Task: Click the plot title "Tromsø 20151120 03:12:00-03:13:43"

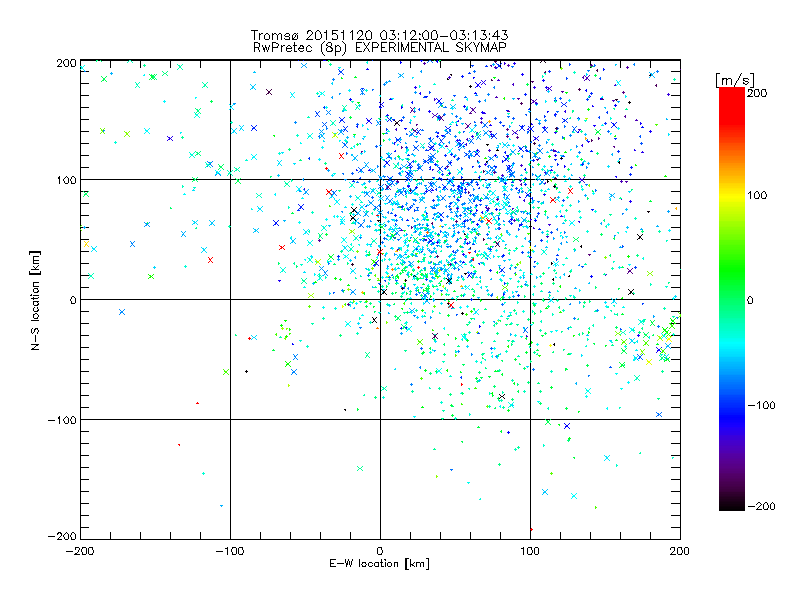Action: (x=379, y=35)
